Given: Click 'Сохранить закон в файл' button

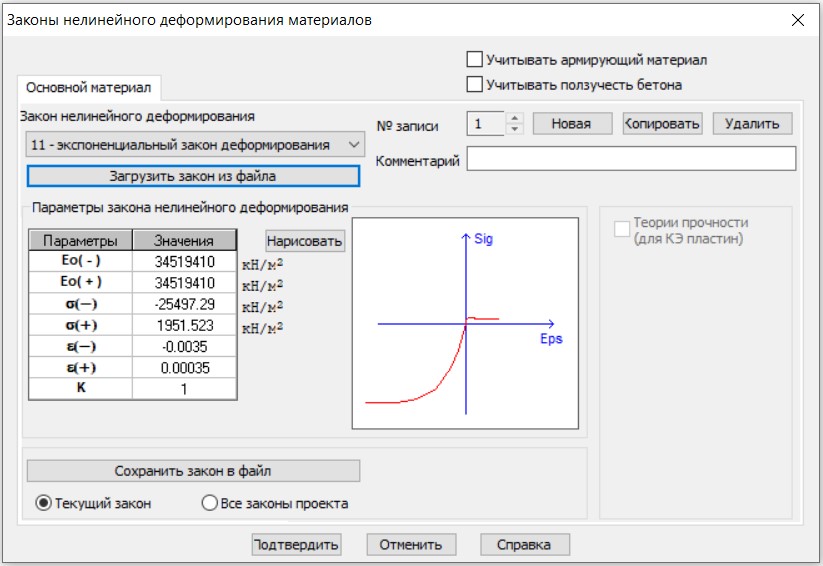Looking at the screenshot, I should click(192, 471).
